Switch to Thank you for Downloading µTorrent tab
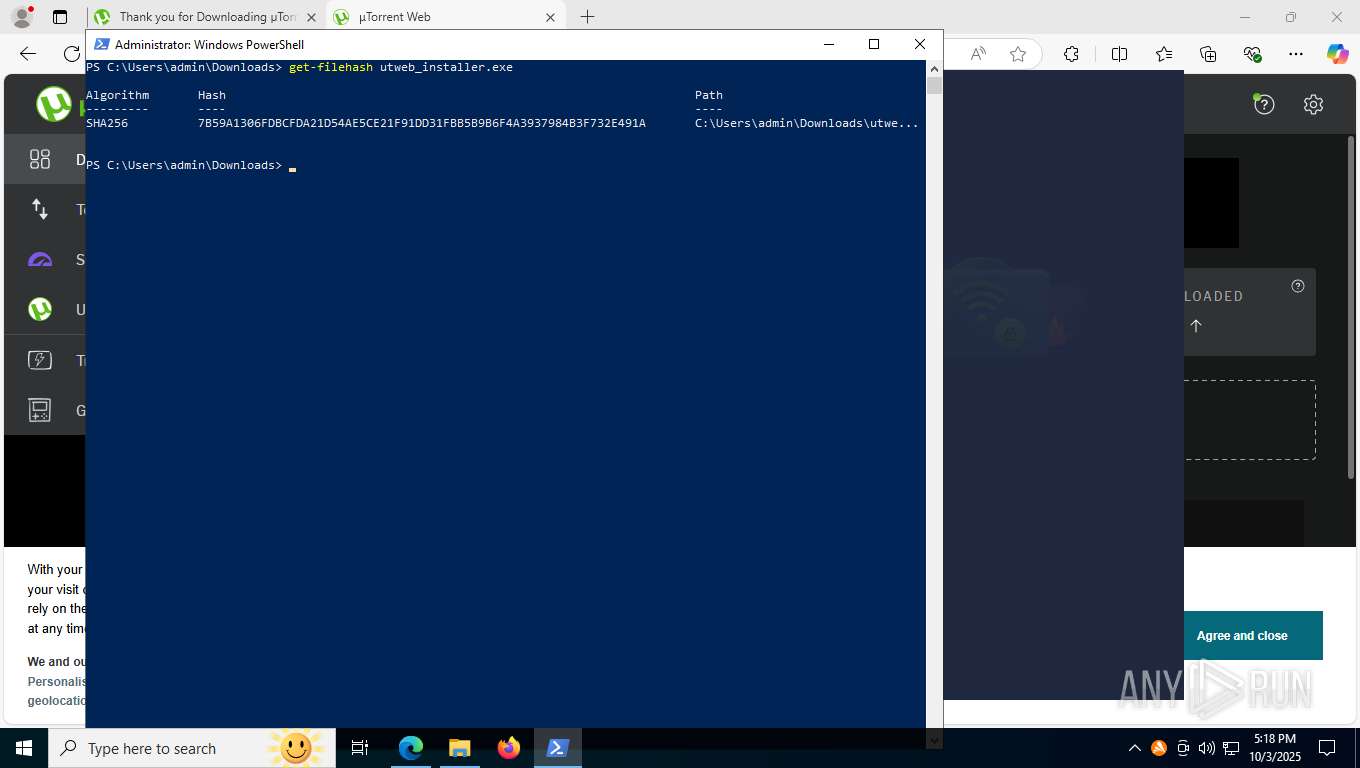 [x=207, y=17]
